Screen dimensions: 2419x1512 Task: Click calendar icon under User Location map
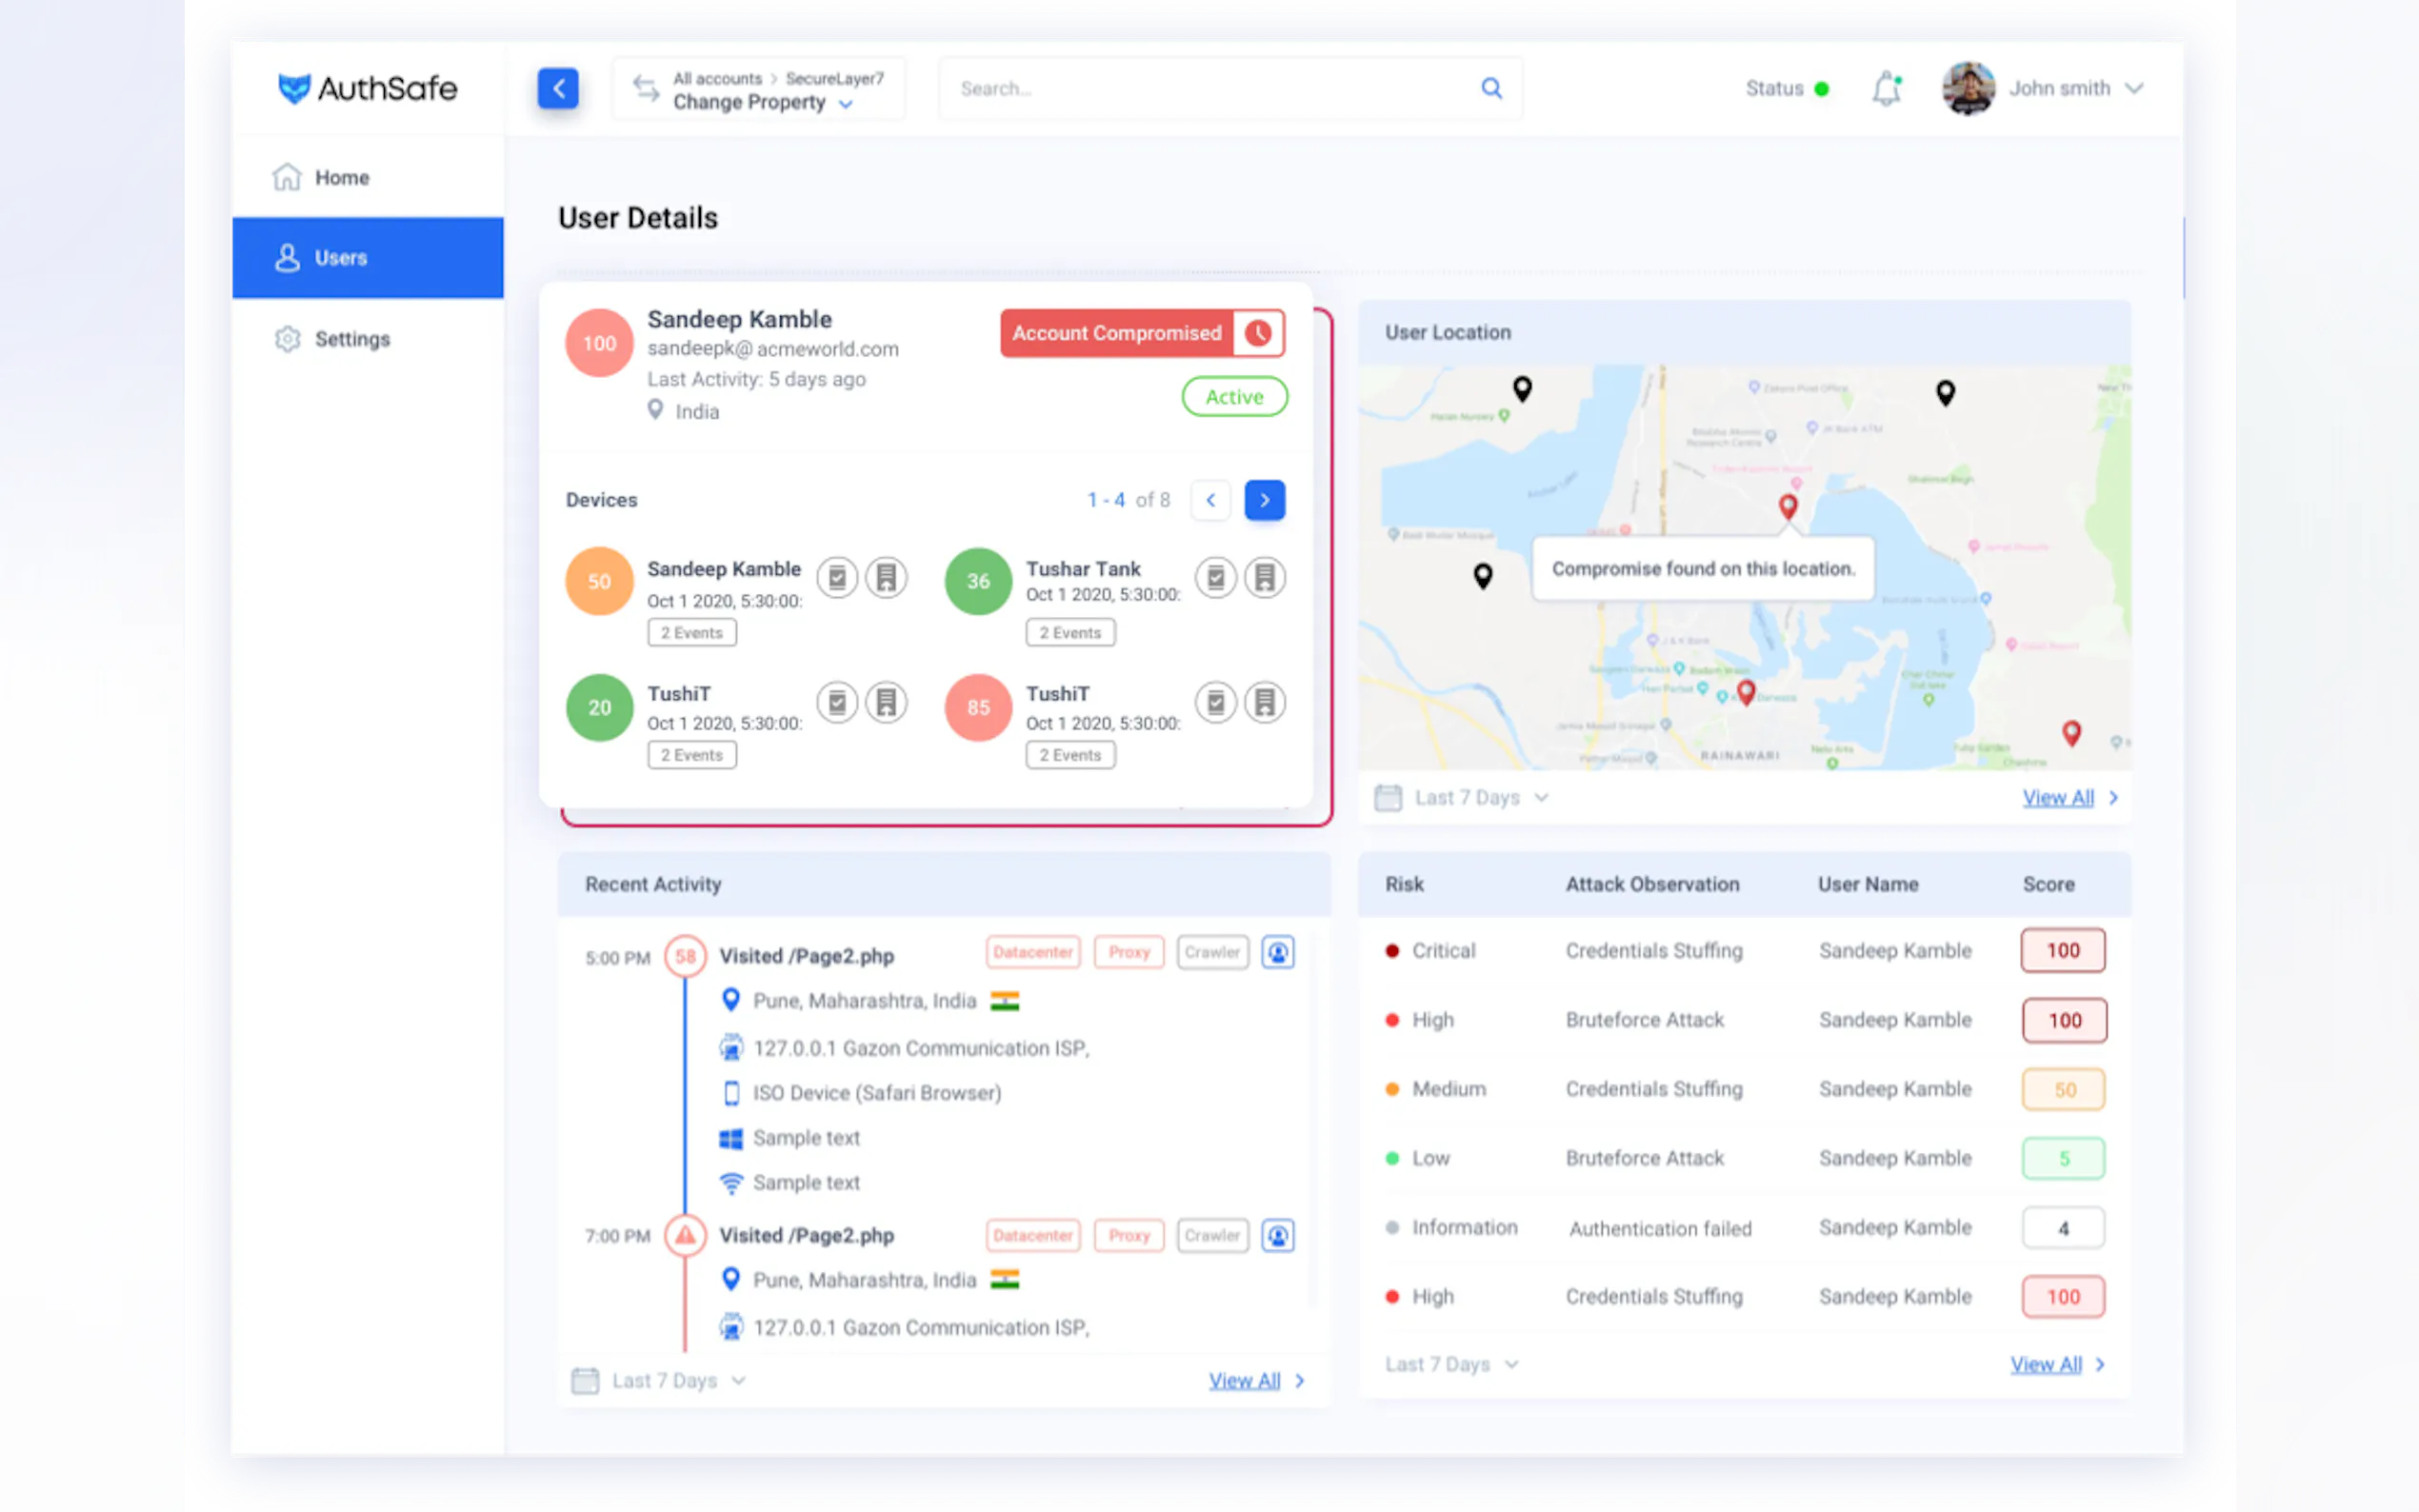tap(1388, 798)
